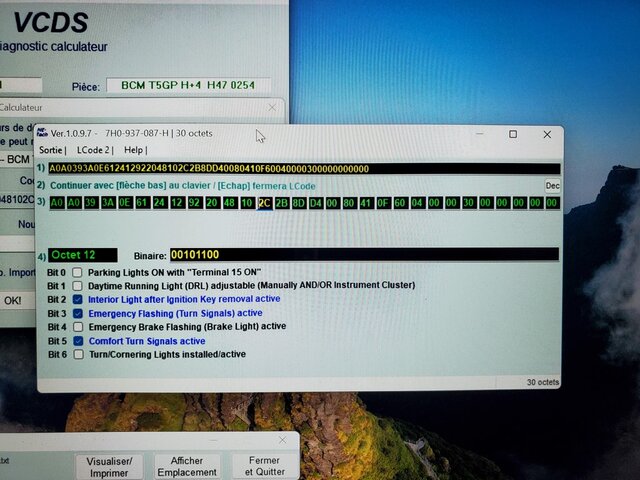Viewport: 640px width, 480px height.
Task: Click the OK! button in VCDS coding window
Action: pos(14,301)
